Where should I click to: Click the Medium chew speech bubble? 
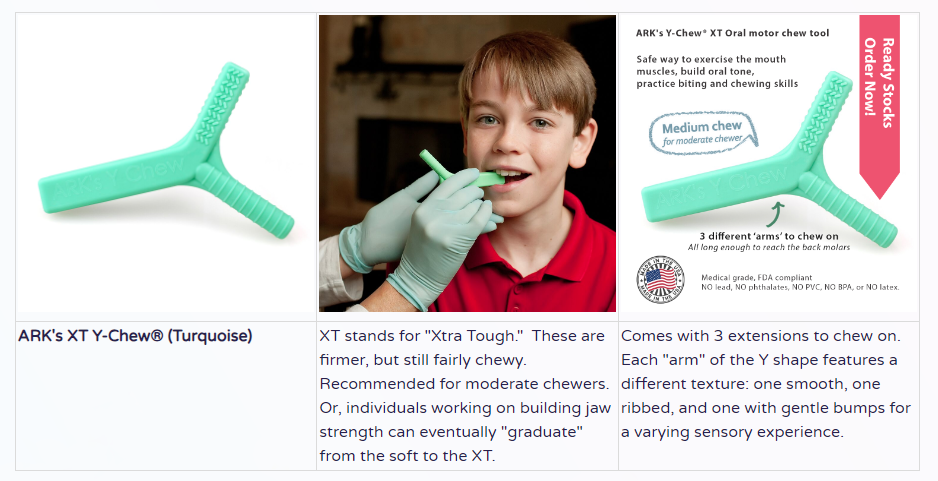702,133
